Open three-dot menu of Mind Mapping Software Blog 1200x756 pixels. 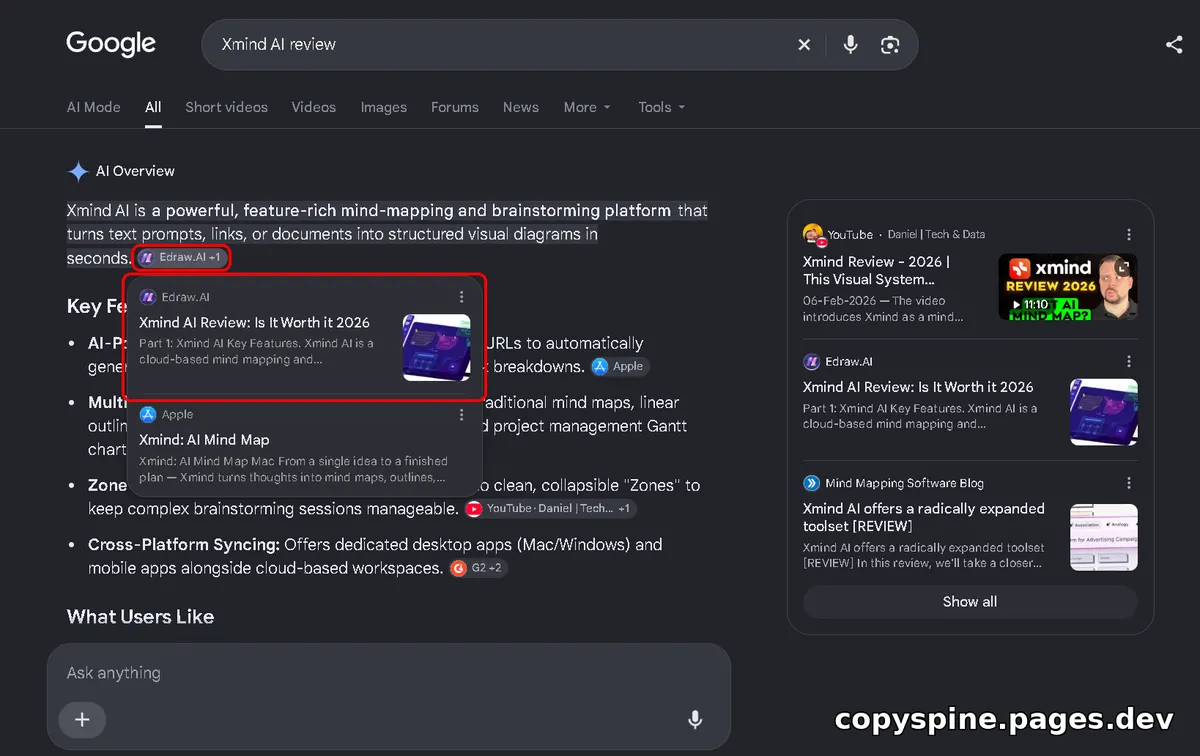(1129, 483)
